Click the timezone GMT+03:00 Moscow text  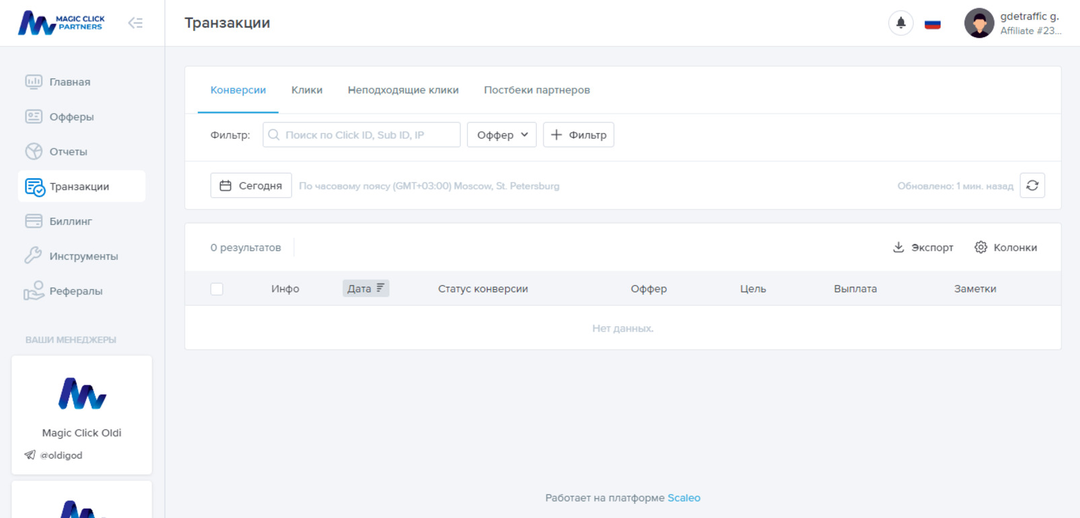pyautogui.click(x=429, y=186)
